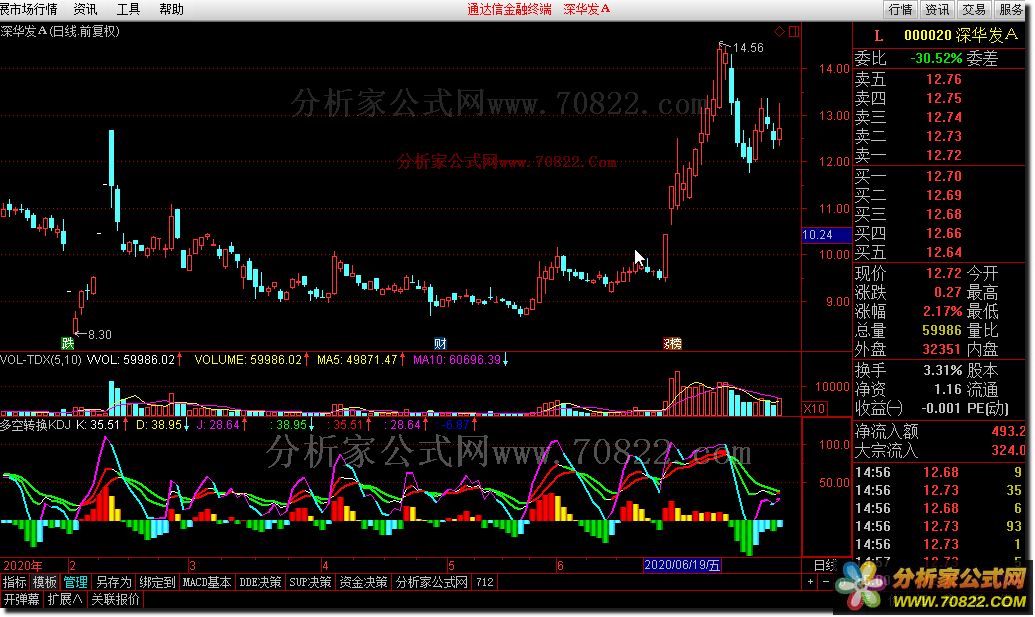This screenshot has height=617, width=1035.
Task: Click the 卖一 12.72 order row
Action: (941, 156)
